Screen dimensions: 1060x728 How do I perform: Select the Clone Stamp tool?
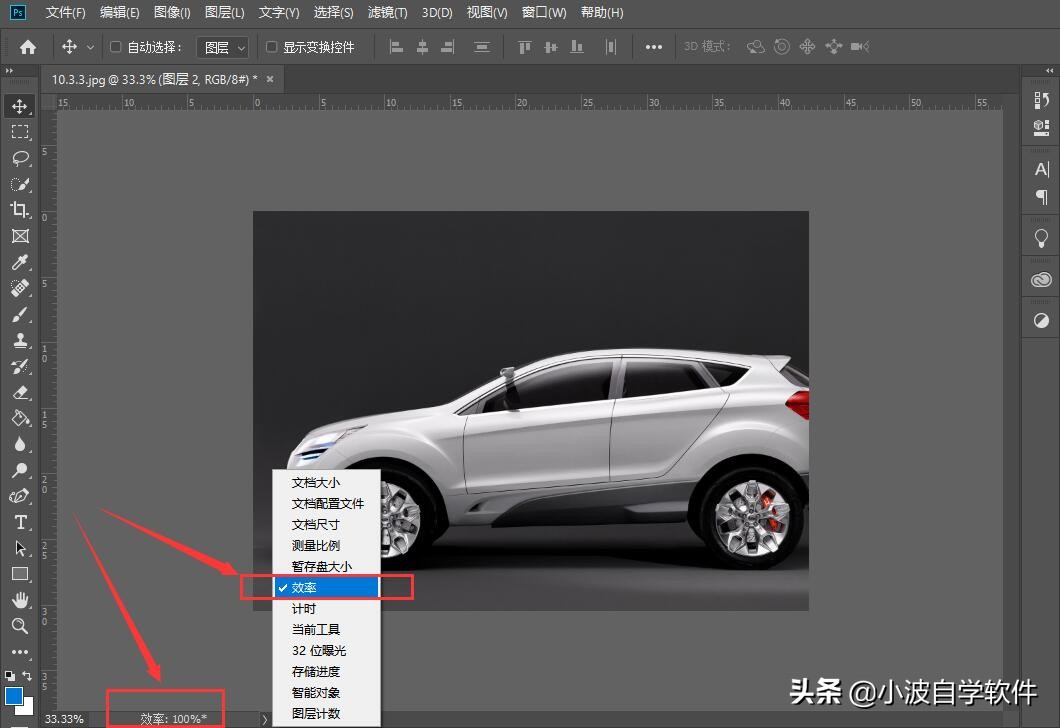click(x=20, y=340)
